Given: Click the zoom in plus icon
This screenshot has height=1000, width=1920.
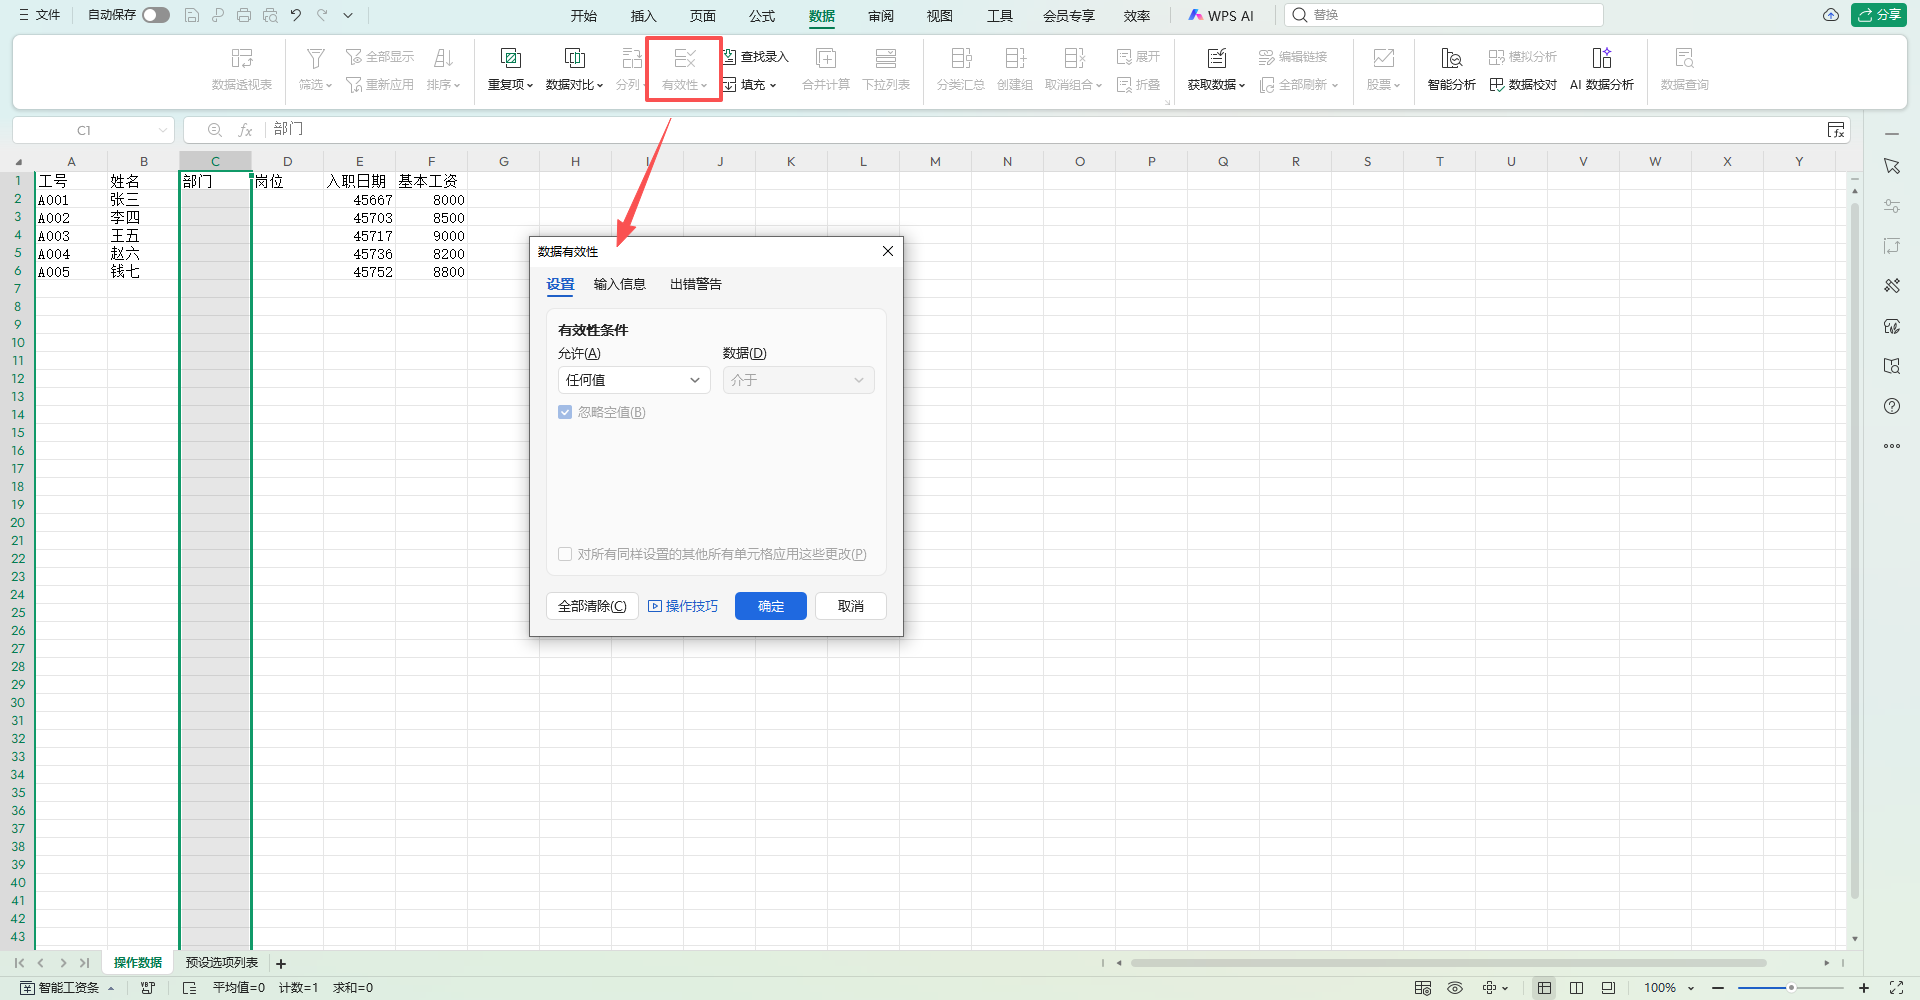Looking at the screenshot, I should click(1864, 988).
